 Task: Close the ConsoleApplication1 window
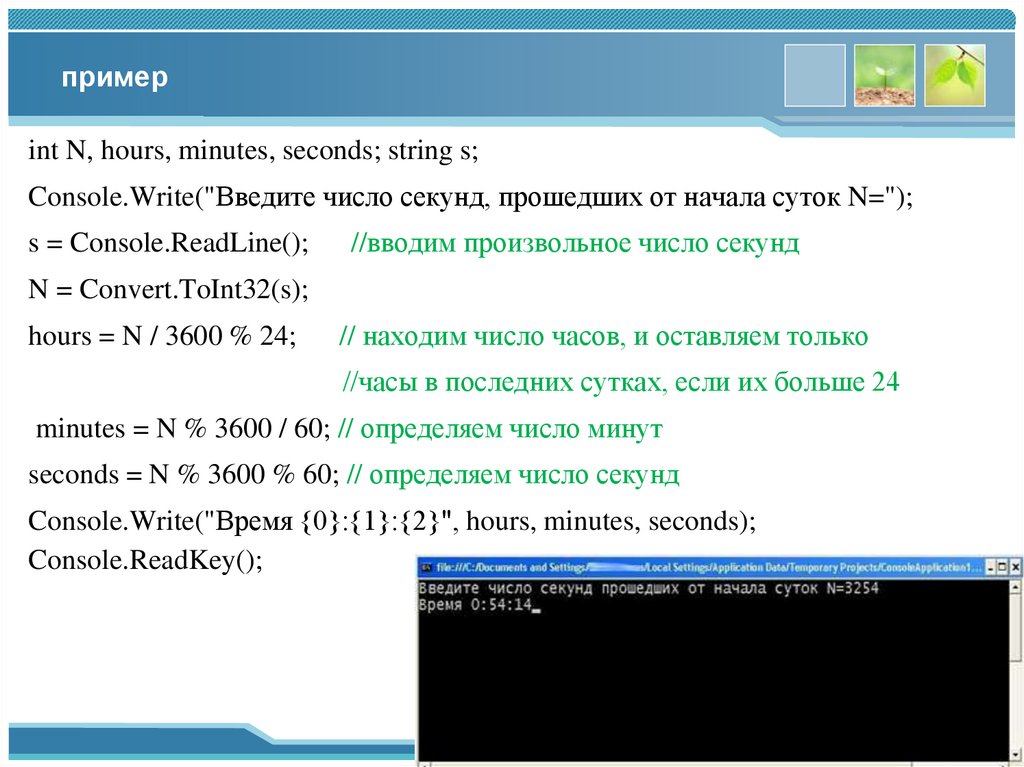coord(1014,565)
